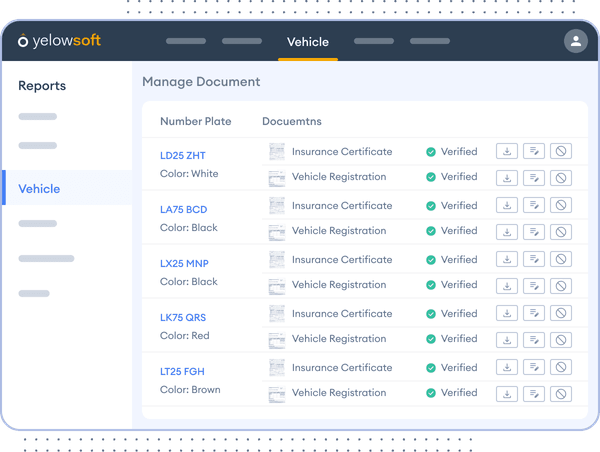Screen dimensions: 600x452
Task: Click the yelowsoft logo
Action: tap(59, 41)
